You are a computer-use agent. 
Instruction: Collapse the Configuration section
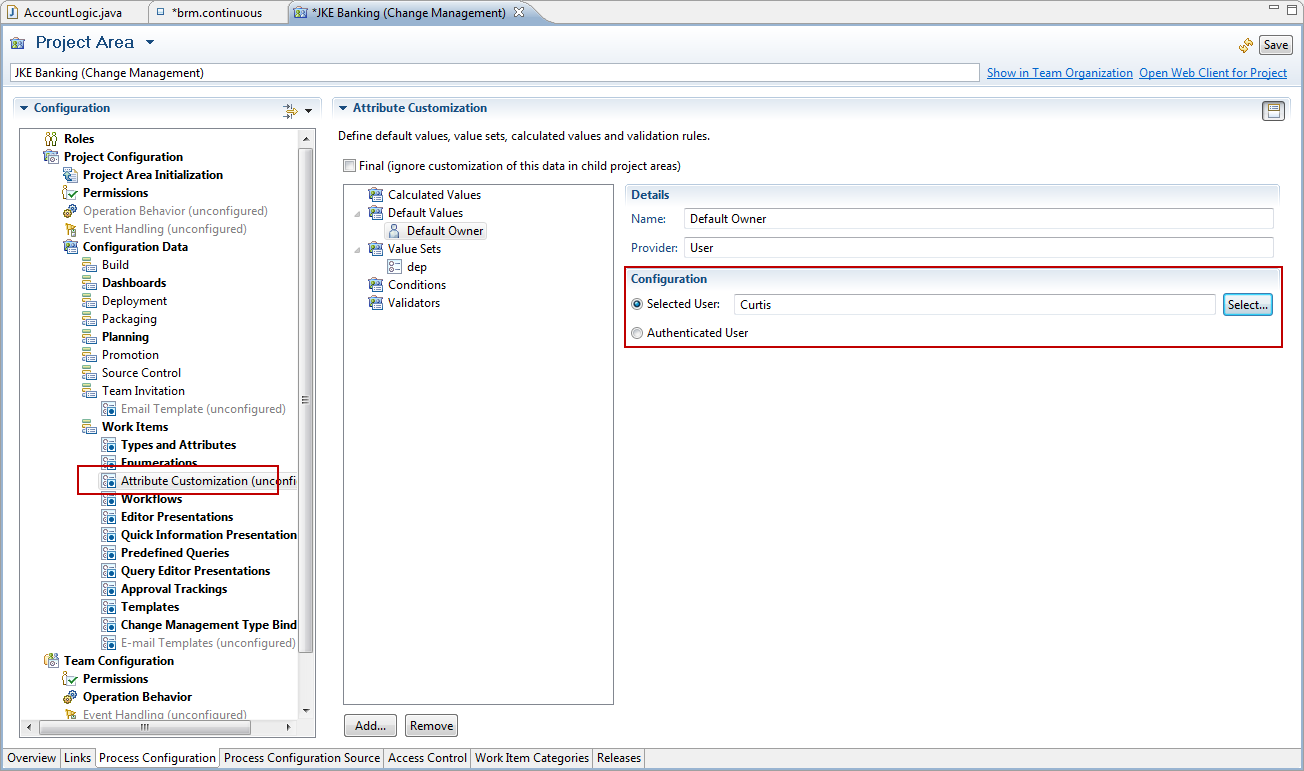[24, 108]
